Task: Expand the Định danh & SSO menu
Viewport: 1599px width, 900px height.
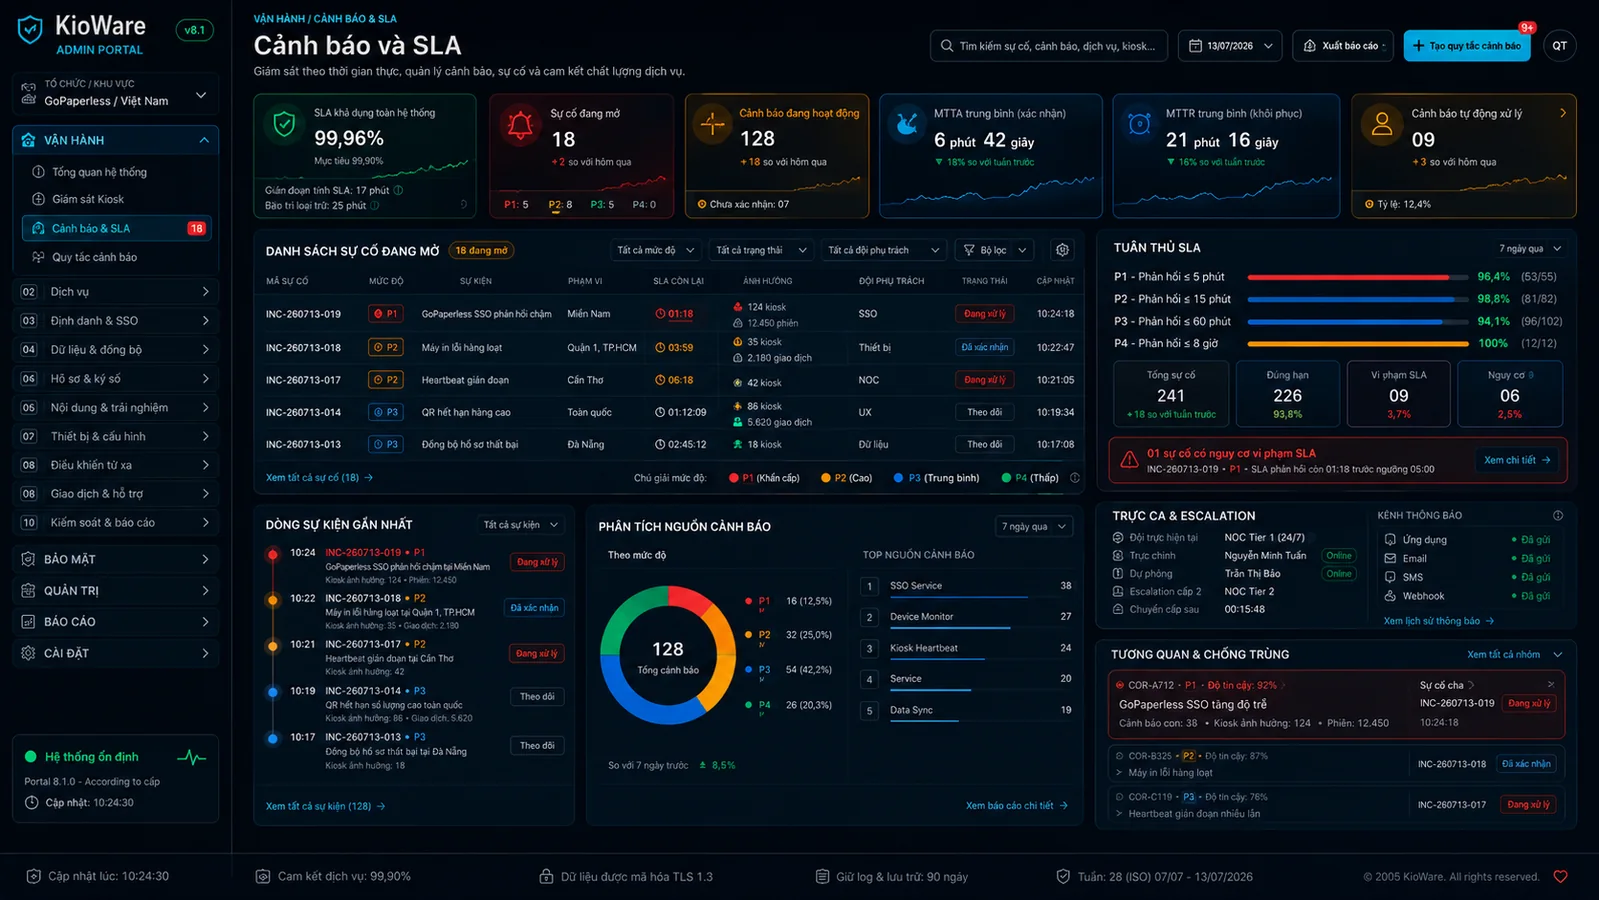Action: (x=116, y=320)
